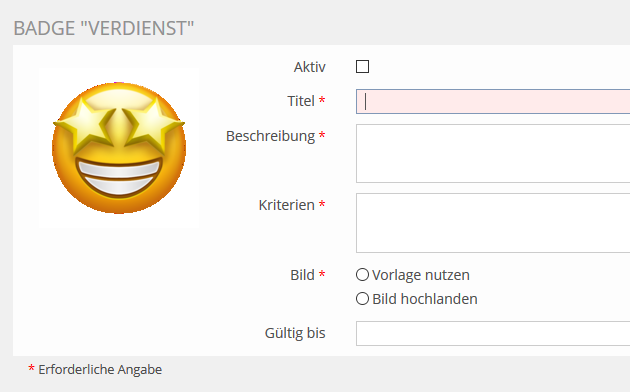Click the Aktiv label text
Viewport: 630px width, 392px height.
(x=309, y=67)
